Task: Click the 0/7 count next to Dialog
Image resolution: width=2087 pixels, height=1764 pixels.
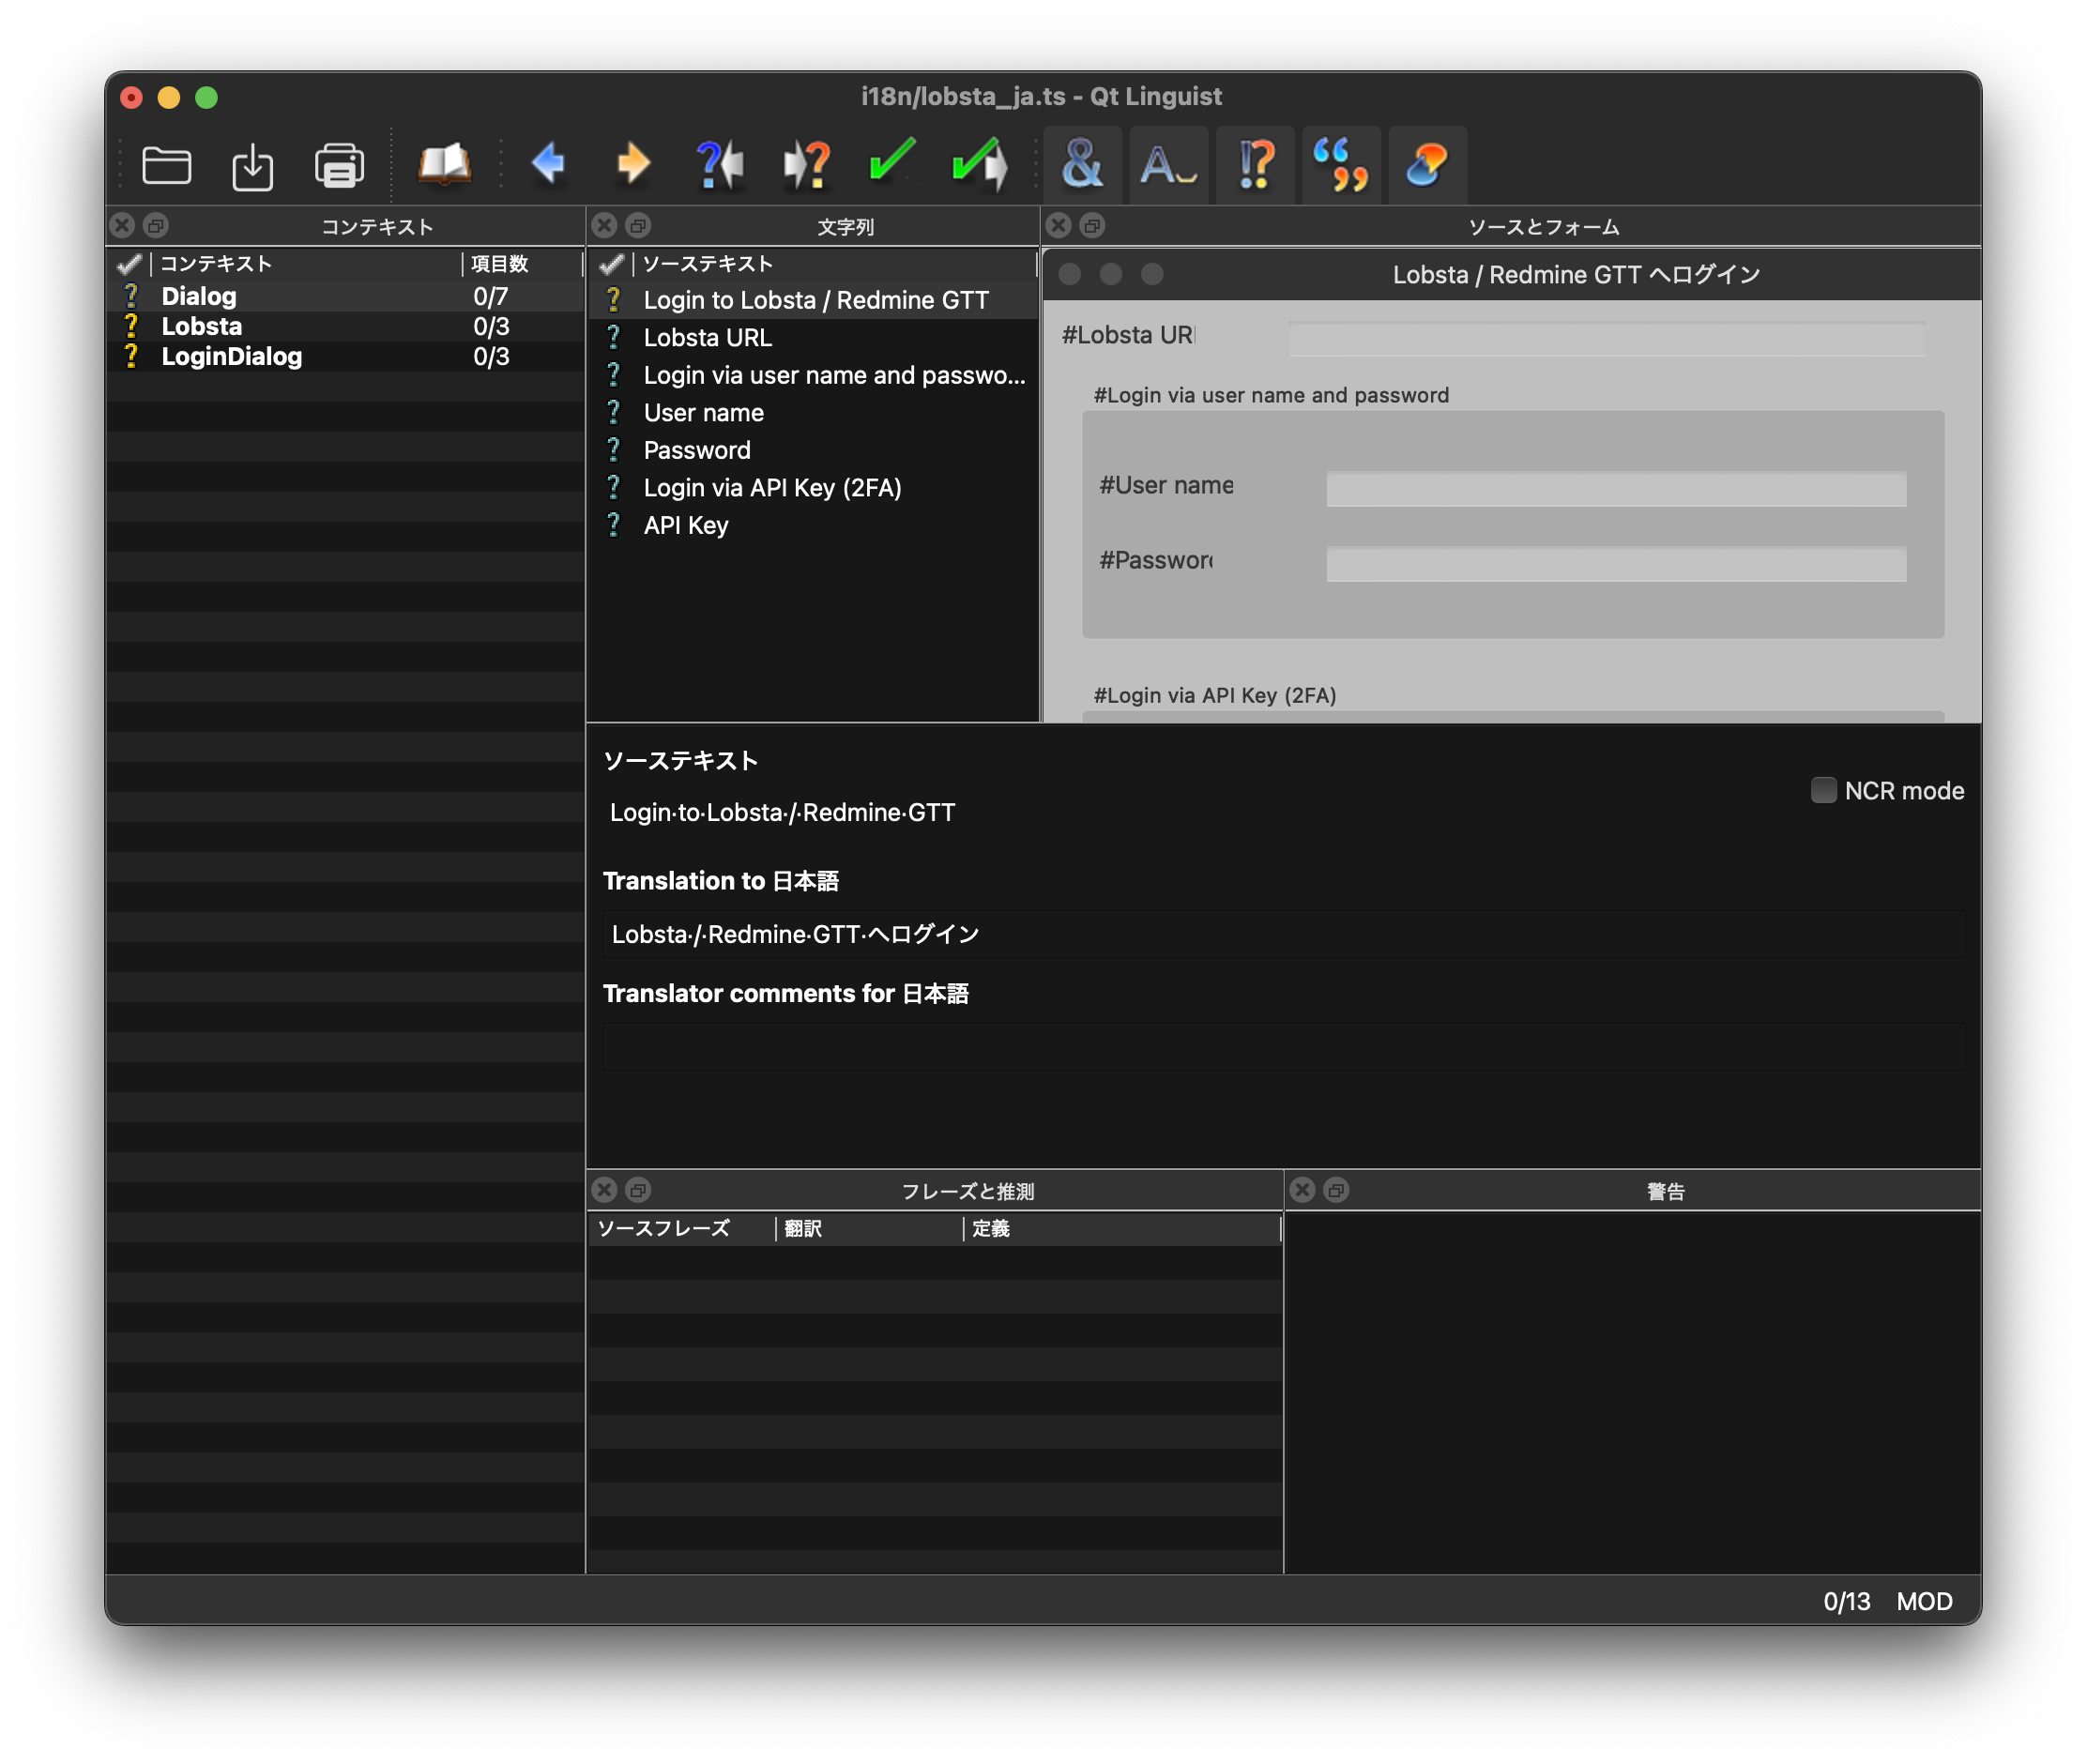Action: tap(491, 296)
